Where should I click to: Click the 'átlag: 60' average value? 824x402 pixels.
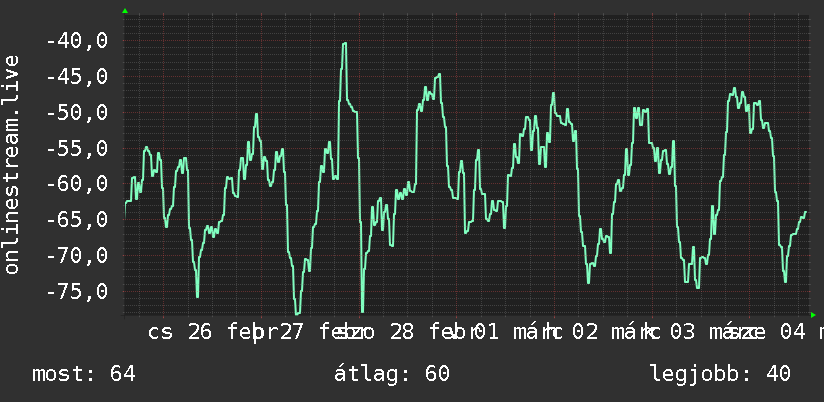click(392, 373)
